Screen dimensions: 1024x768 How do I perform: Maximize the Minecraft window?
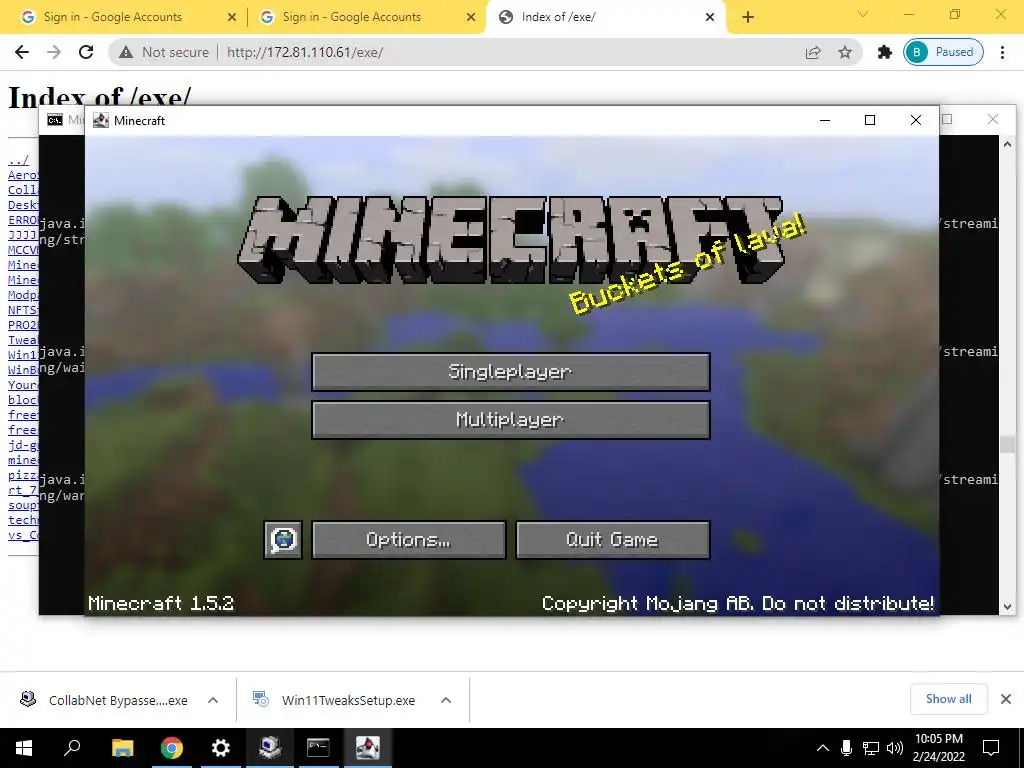pyautogui.click(x=870, y=120)
